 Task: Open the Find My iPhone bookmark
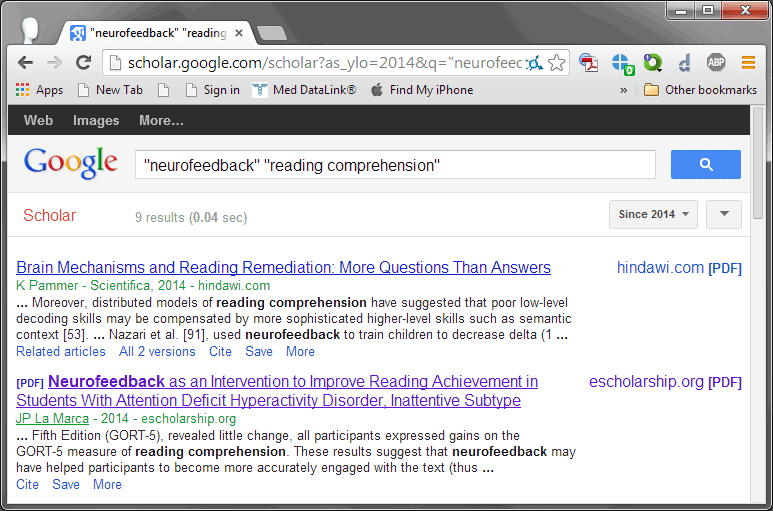click(422, 90)
